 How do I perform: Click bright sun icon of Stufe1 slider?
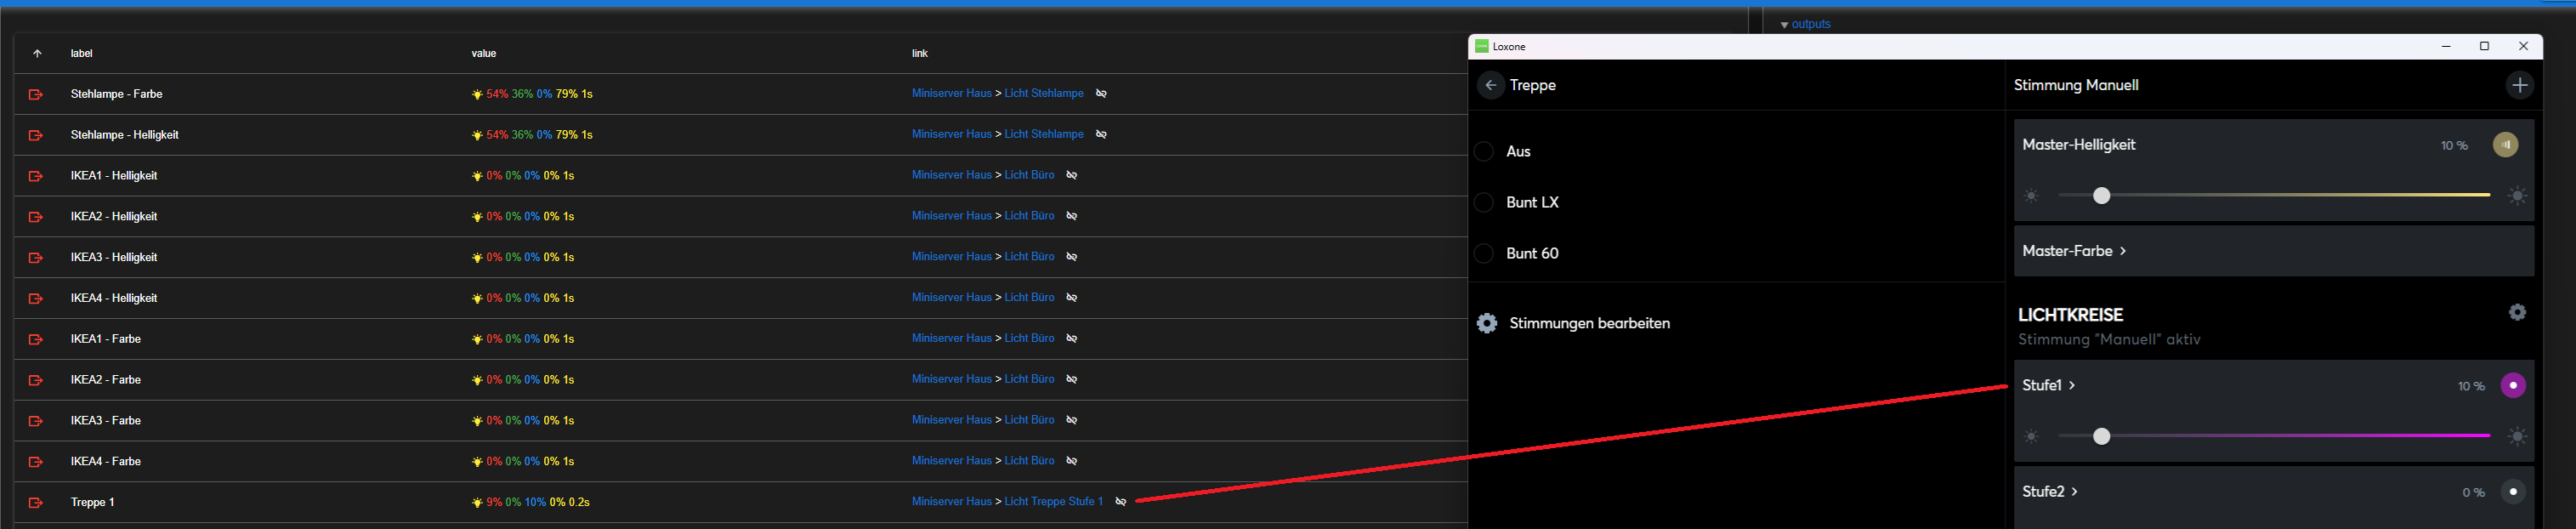tap(2518, 437)
